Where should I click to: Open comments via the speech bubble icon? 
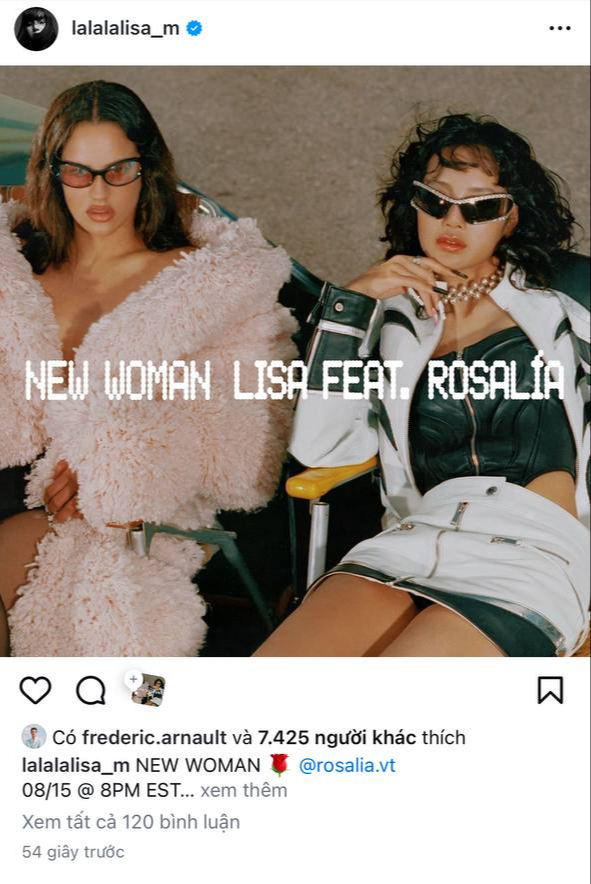pyautogui.click(x=91, y=690)
